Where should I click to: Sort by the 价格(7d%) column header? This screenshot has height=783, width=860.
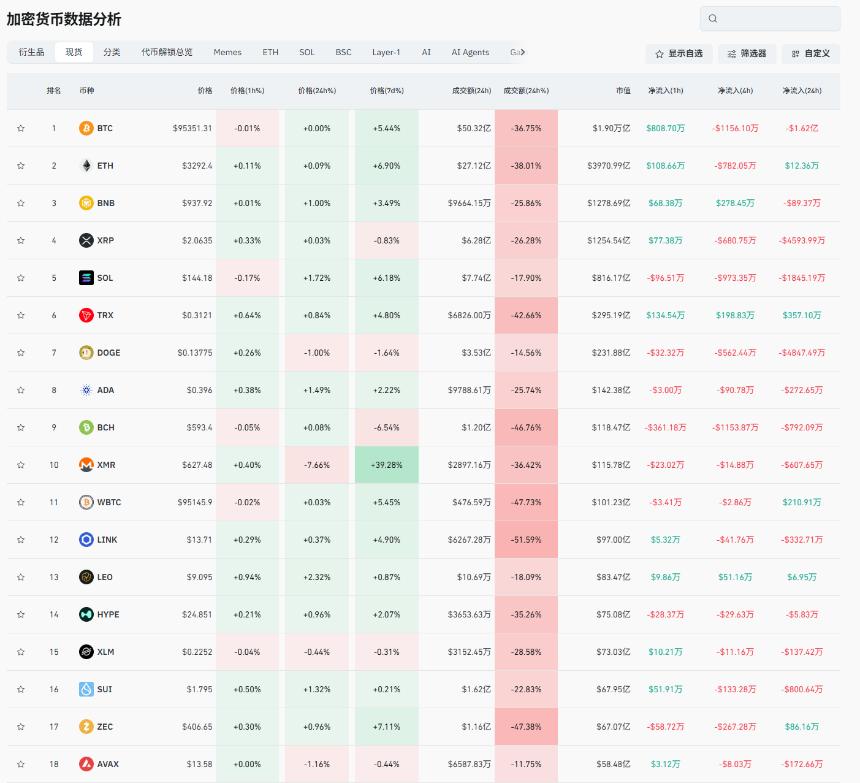[387, 90]
